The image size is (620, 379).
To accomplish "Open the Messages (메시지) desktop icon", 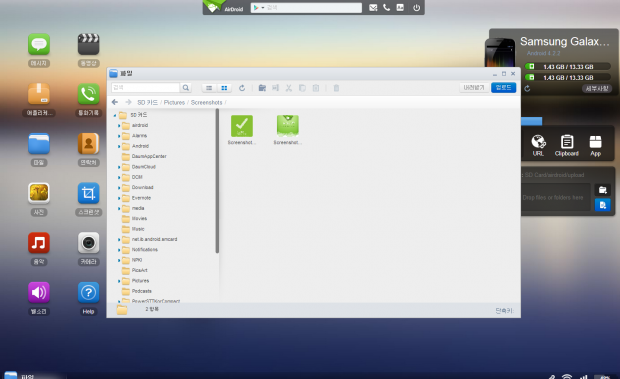I will point(39,44).
